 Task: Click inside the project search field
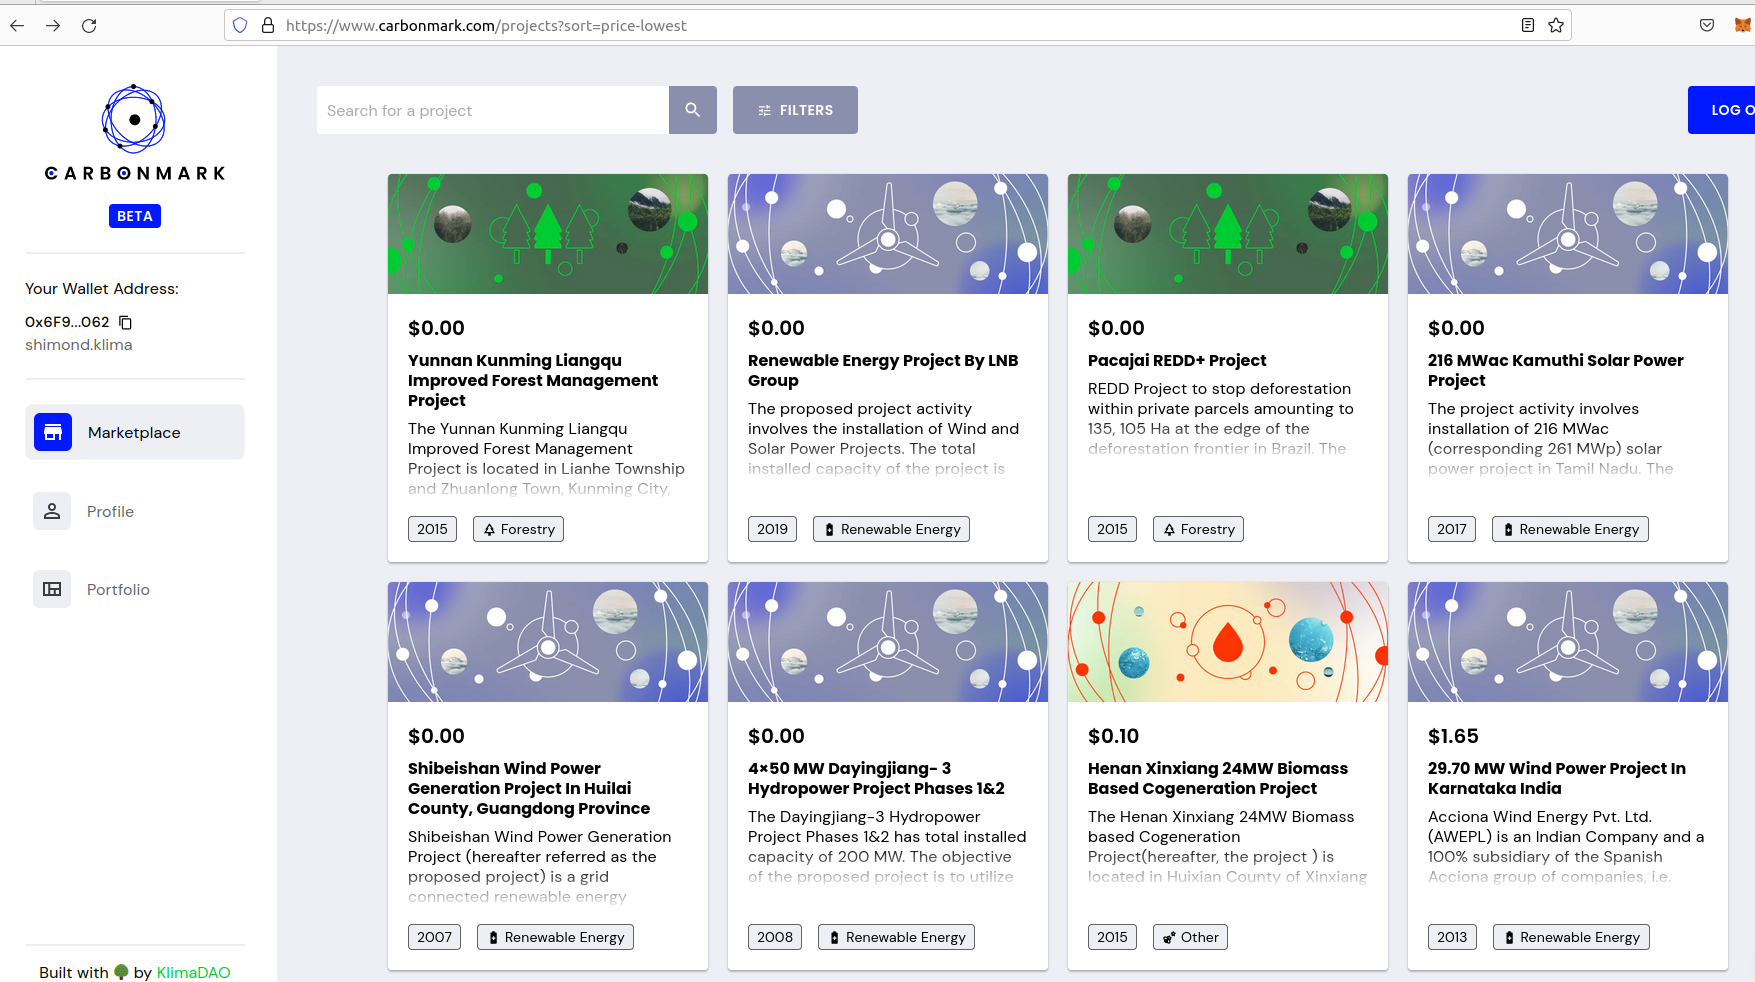coord(490,110)
